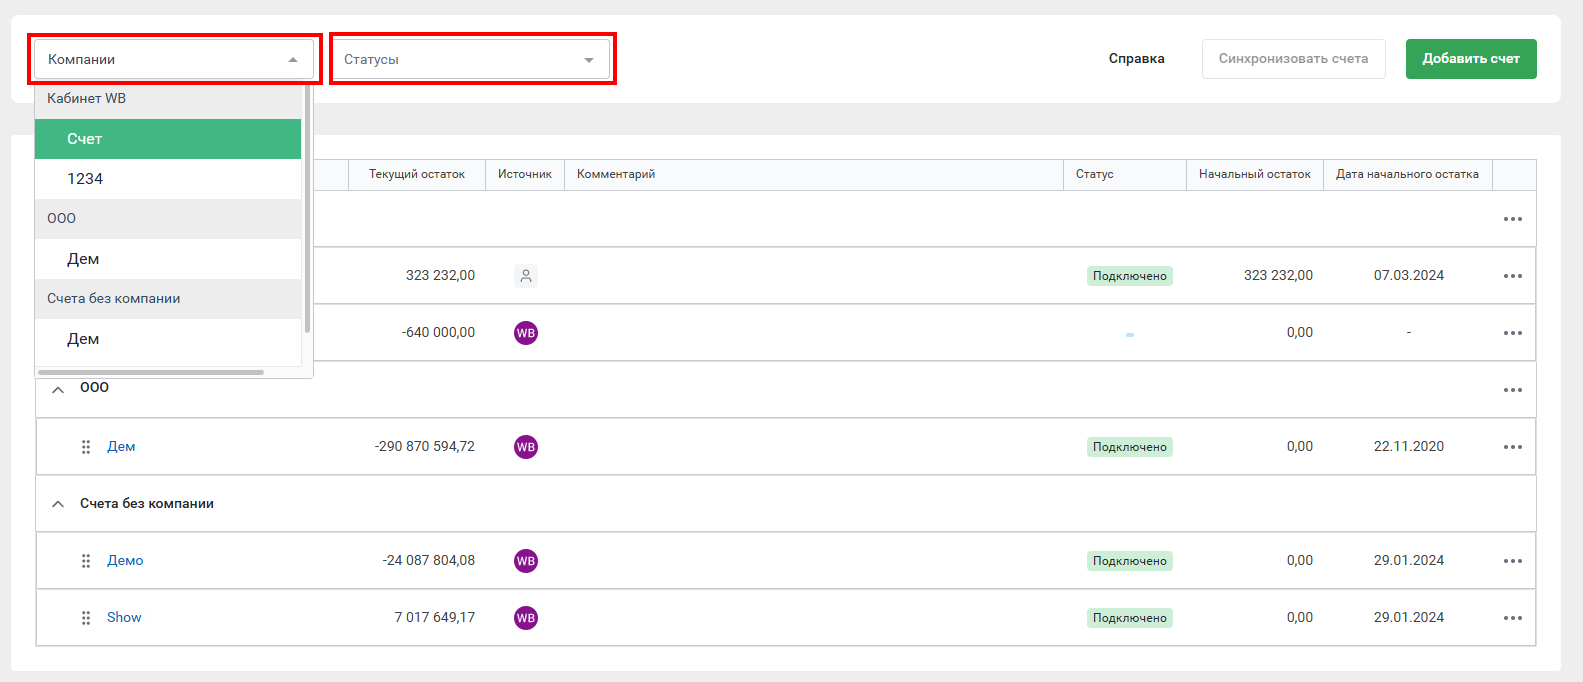Click the Синхронизовать счета button
Viewport: 1583px width, 682px height.
(1293, 59)
